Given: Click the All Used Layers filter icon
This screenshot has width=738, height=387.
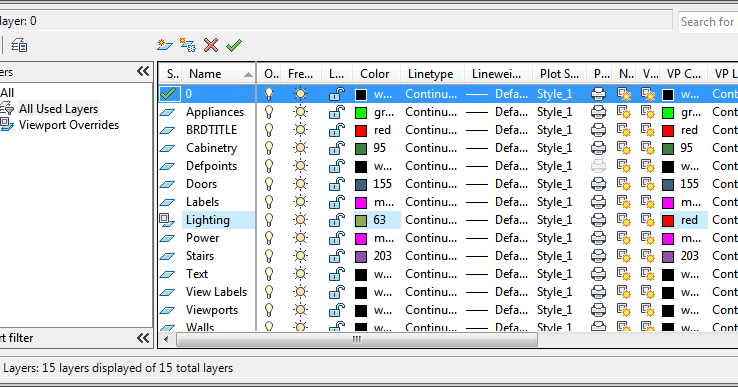Looking at the screenshot, I should 7,109.
